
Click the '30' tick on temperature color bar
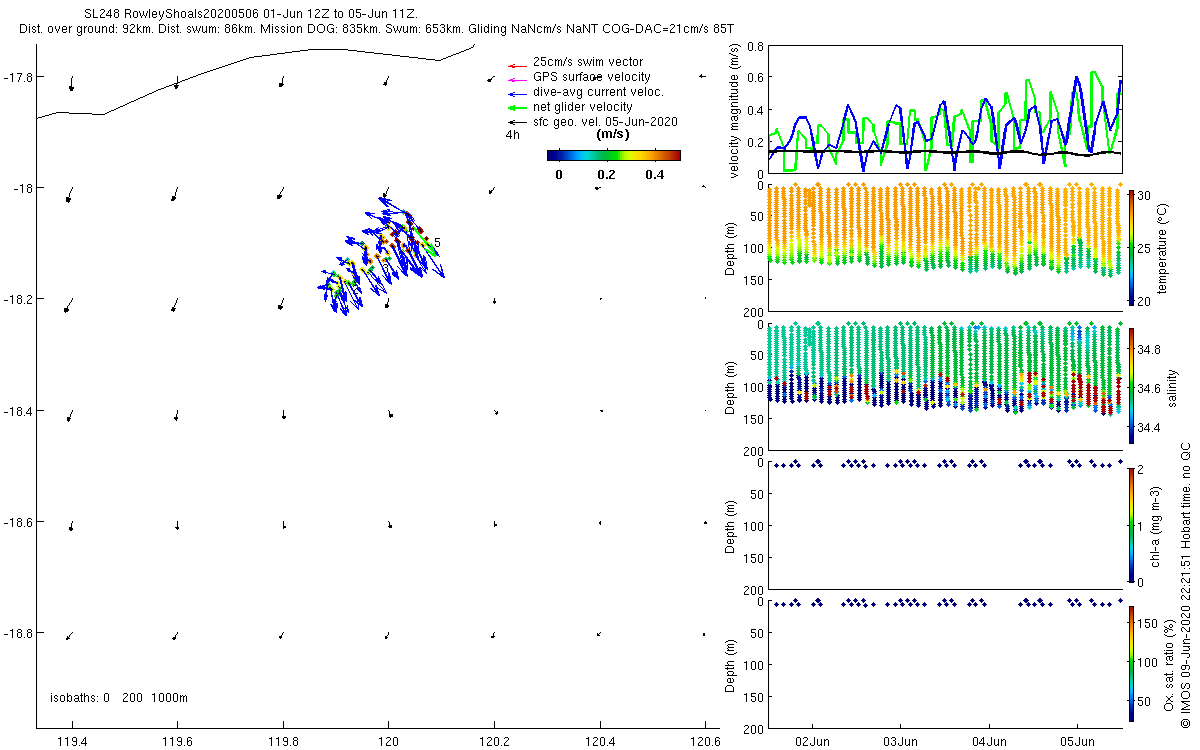pyautogui.click(x=1145, y=195)
